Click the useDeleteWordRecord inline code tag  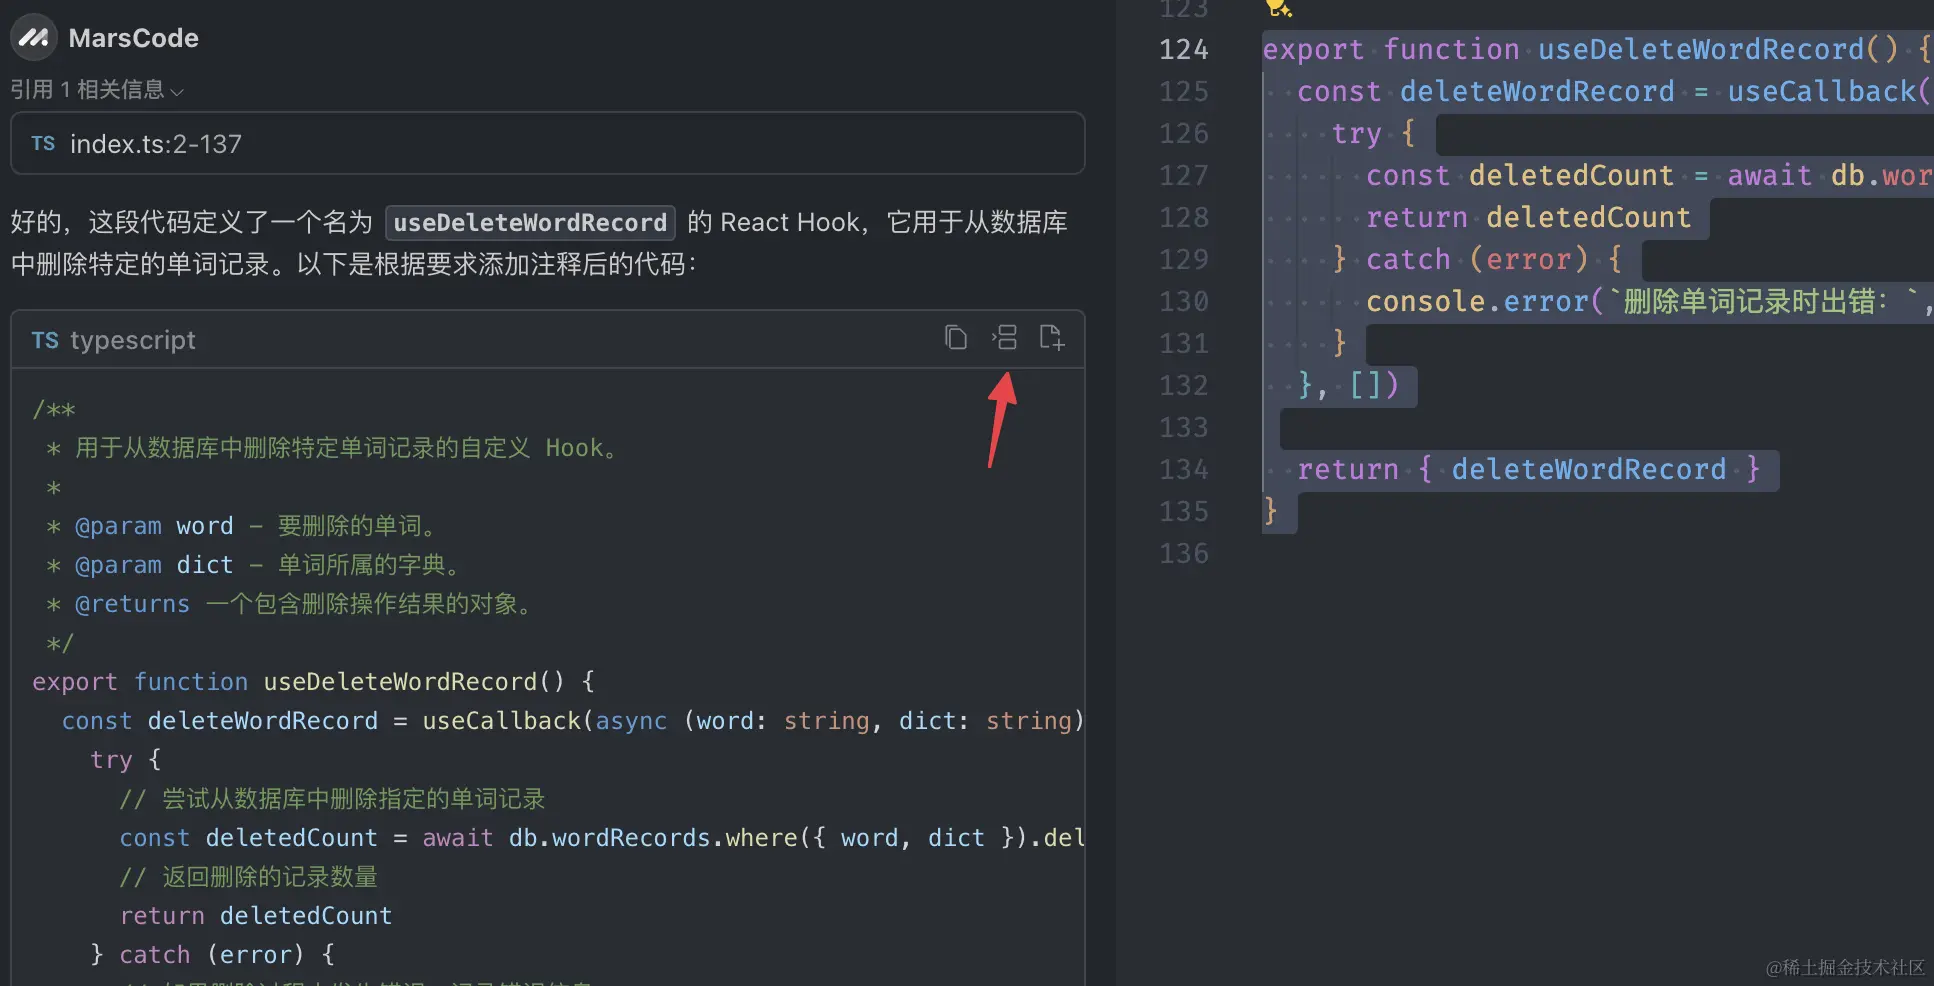tap(530, 222)
